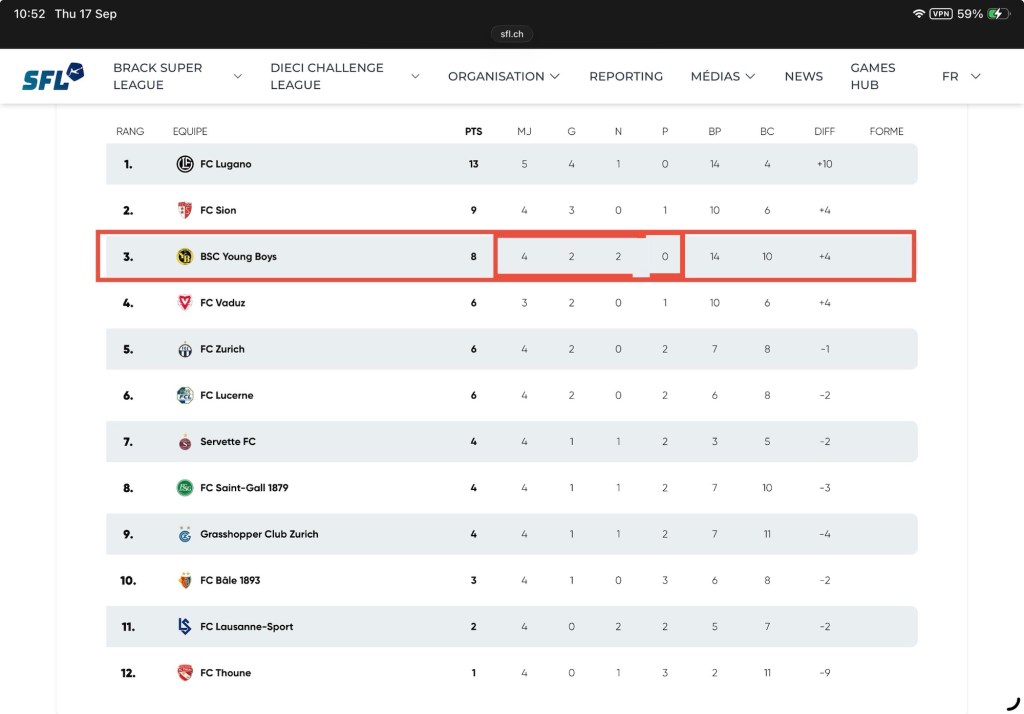The image size is (1024, 714).
Task: Click the Grasshopper Club Zurich crest
Action: pos(185,534)
